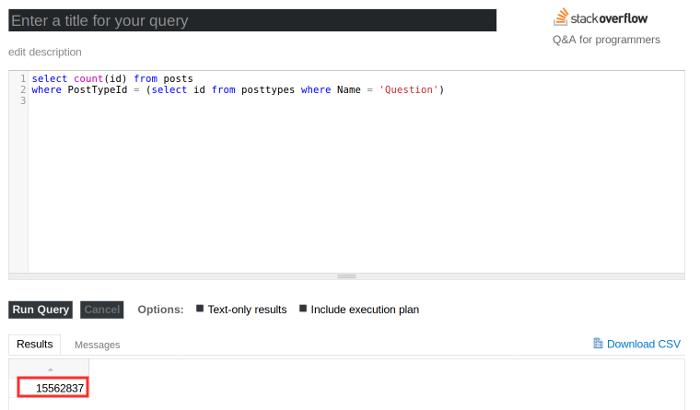Click the 15562837 result cell

click(53, 387)
